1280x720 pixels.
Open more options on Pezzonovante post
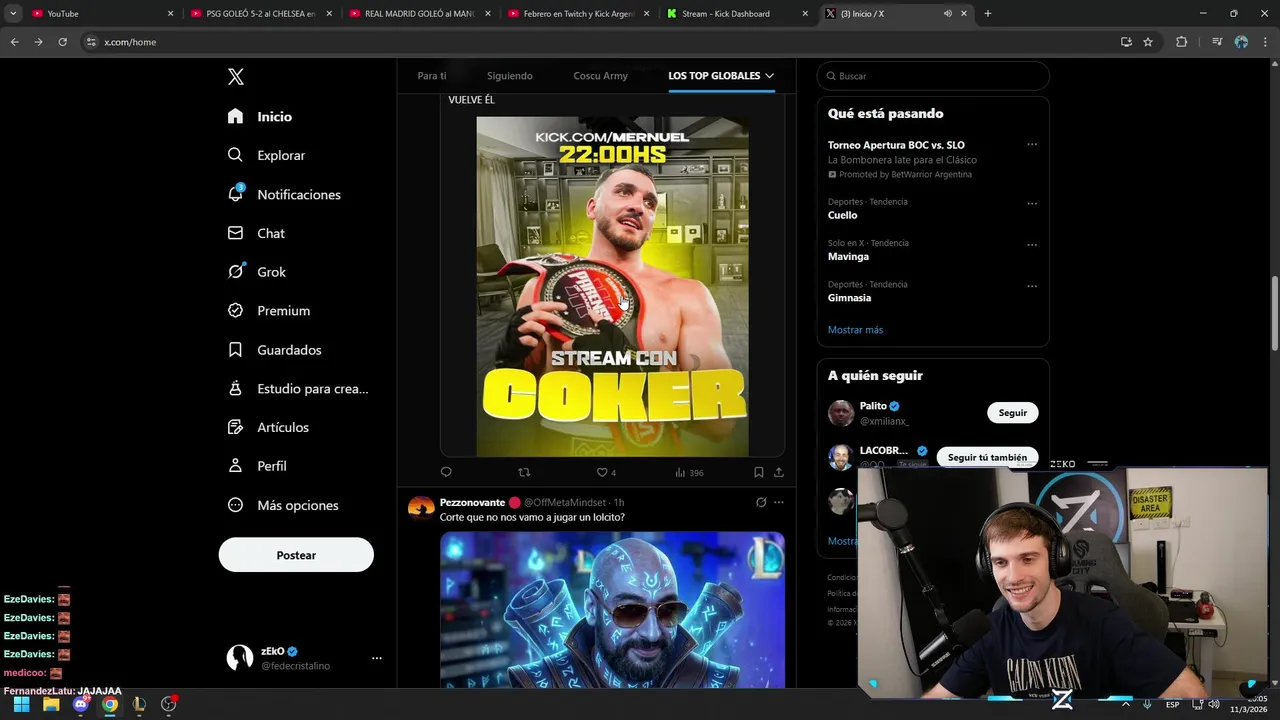click(x=778, y=502)
